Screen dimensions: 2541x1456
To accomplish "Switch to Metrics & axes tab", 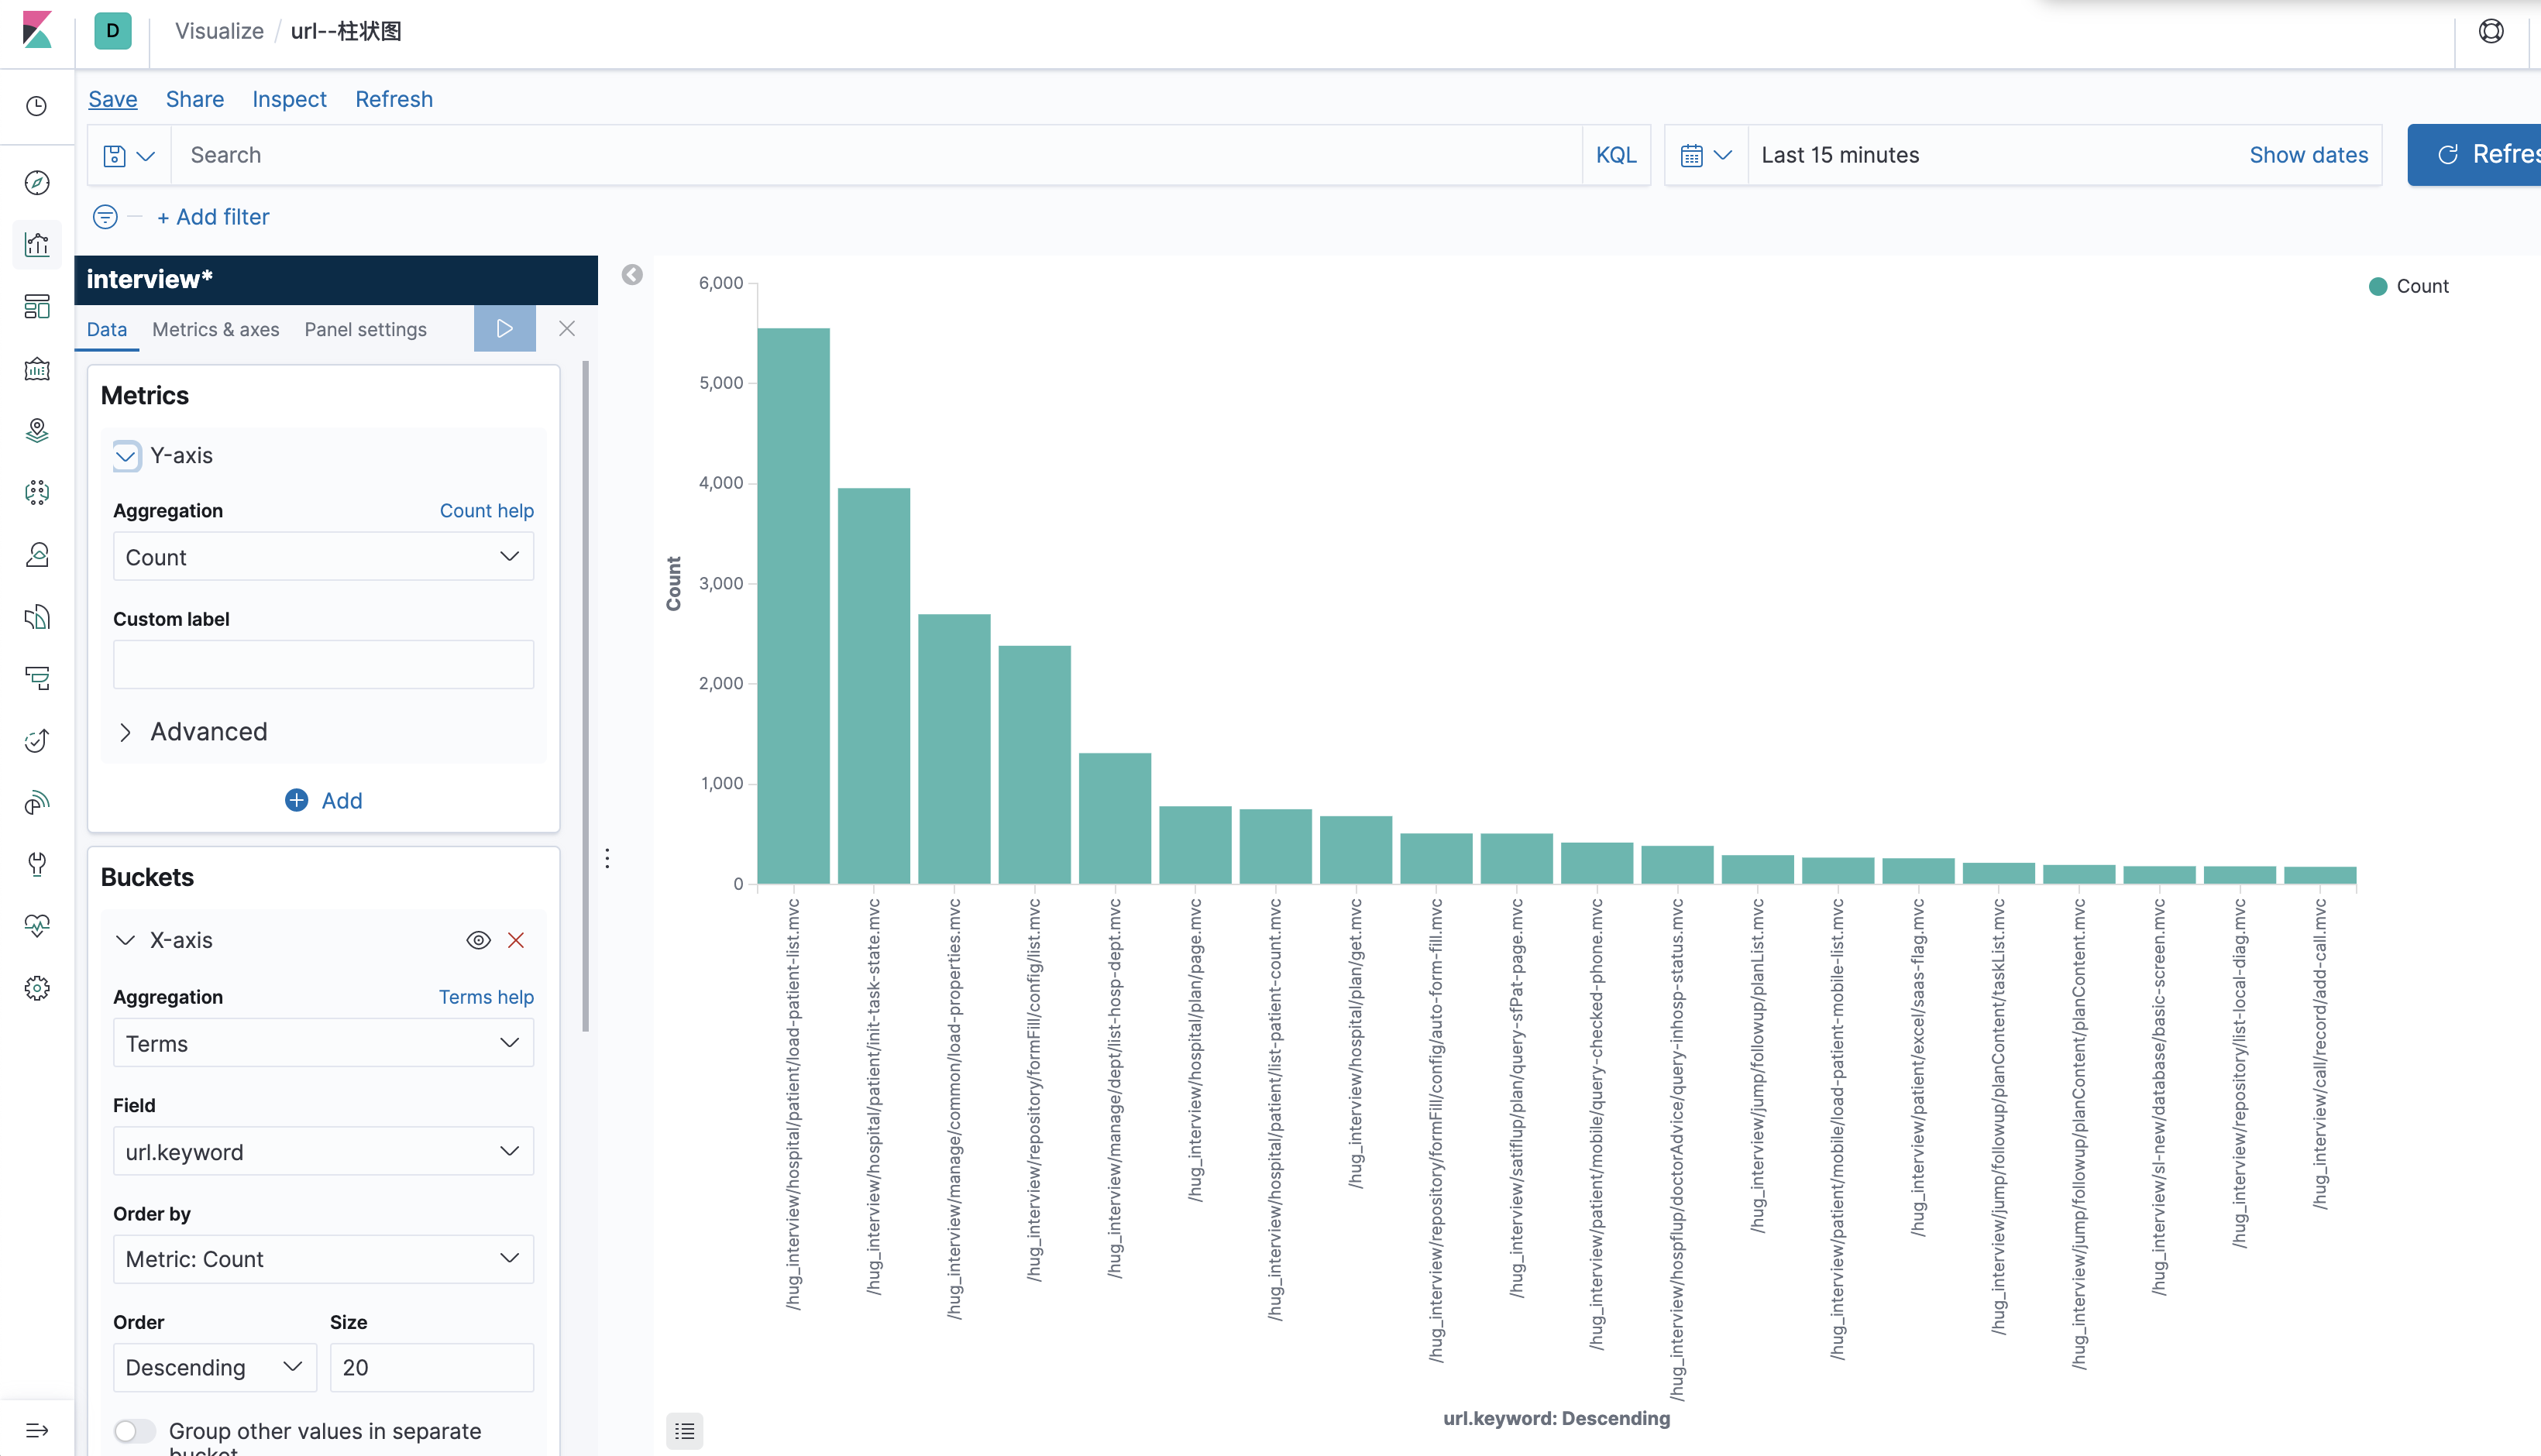I will [216, 329].
